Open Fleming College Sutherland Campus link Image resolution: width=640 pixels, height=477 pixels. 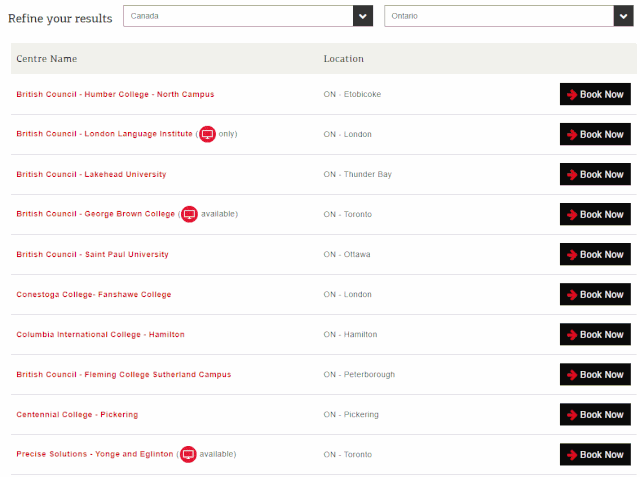(123, 374)
